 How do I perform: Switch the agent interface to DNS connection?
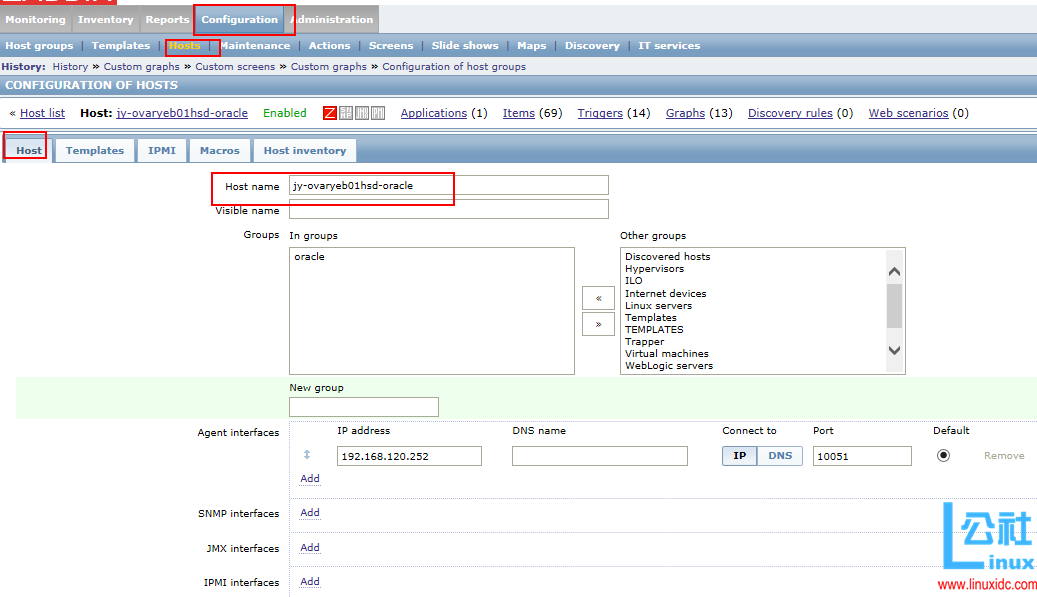(x=780, y=455)
